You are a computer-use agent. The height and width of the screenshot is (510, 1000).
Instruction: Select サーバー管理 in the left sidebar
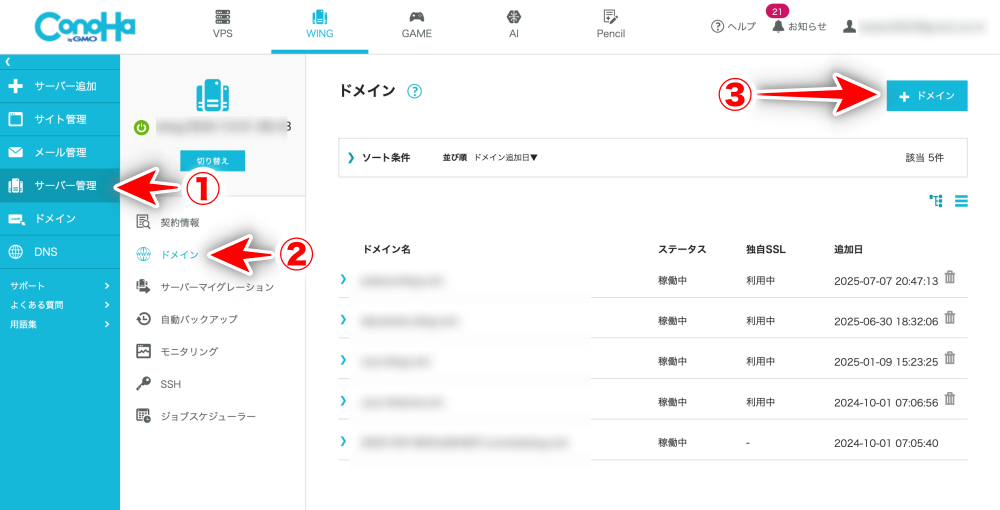60,185
